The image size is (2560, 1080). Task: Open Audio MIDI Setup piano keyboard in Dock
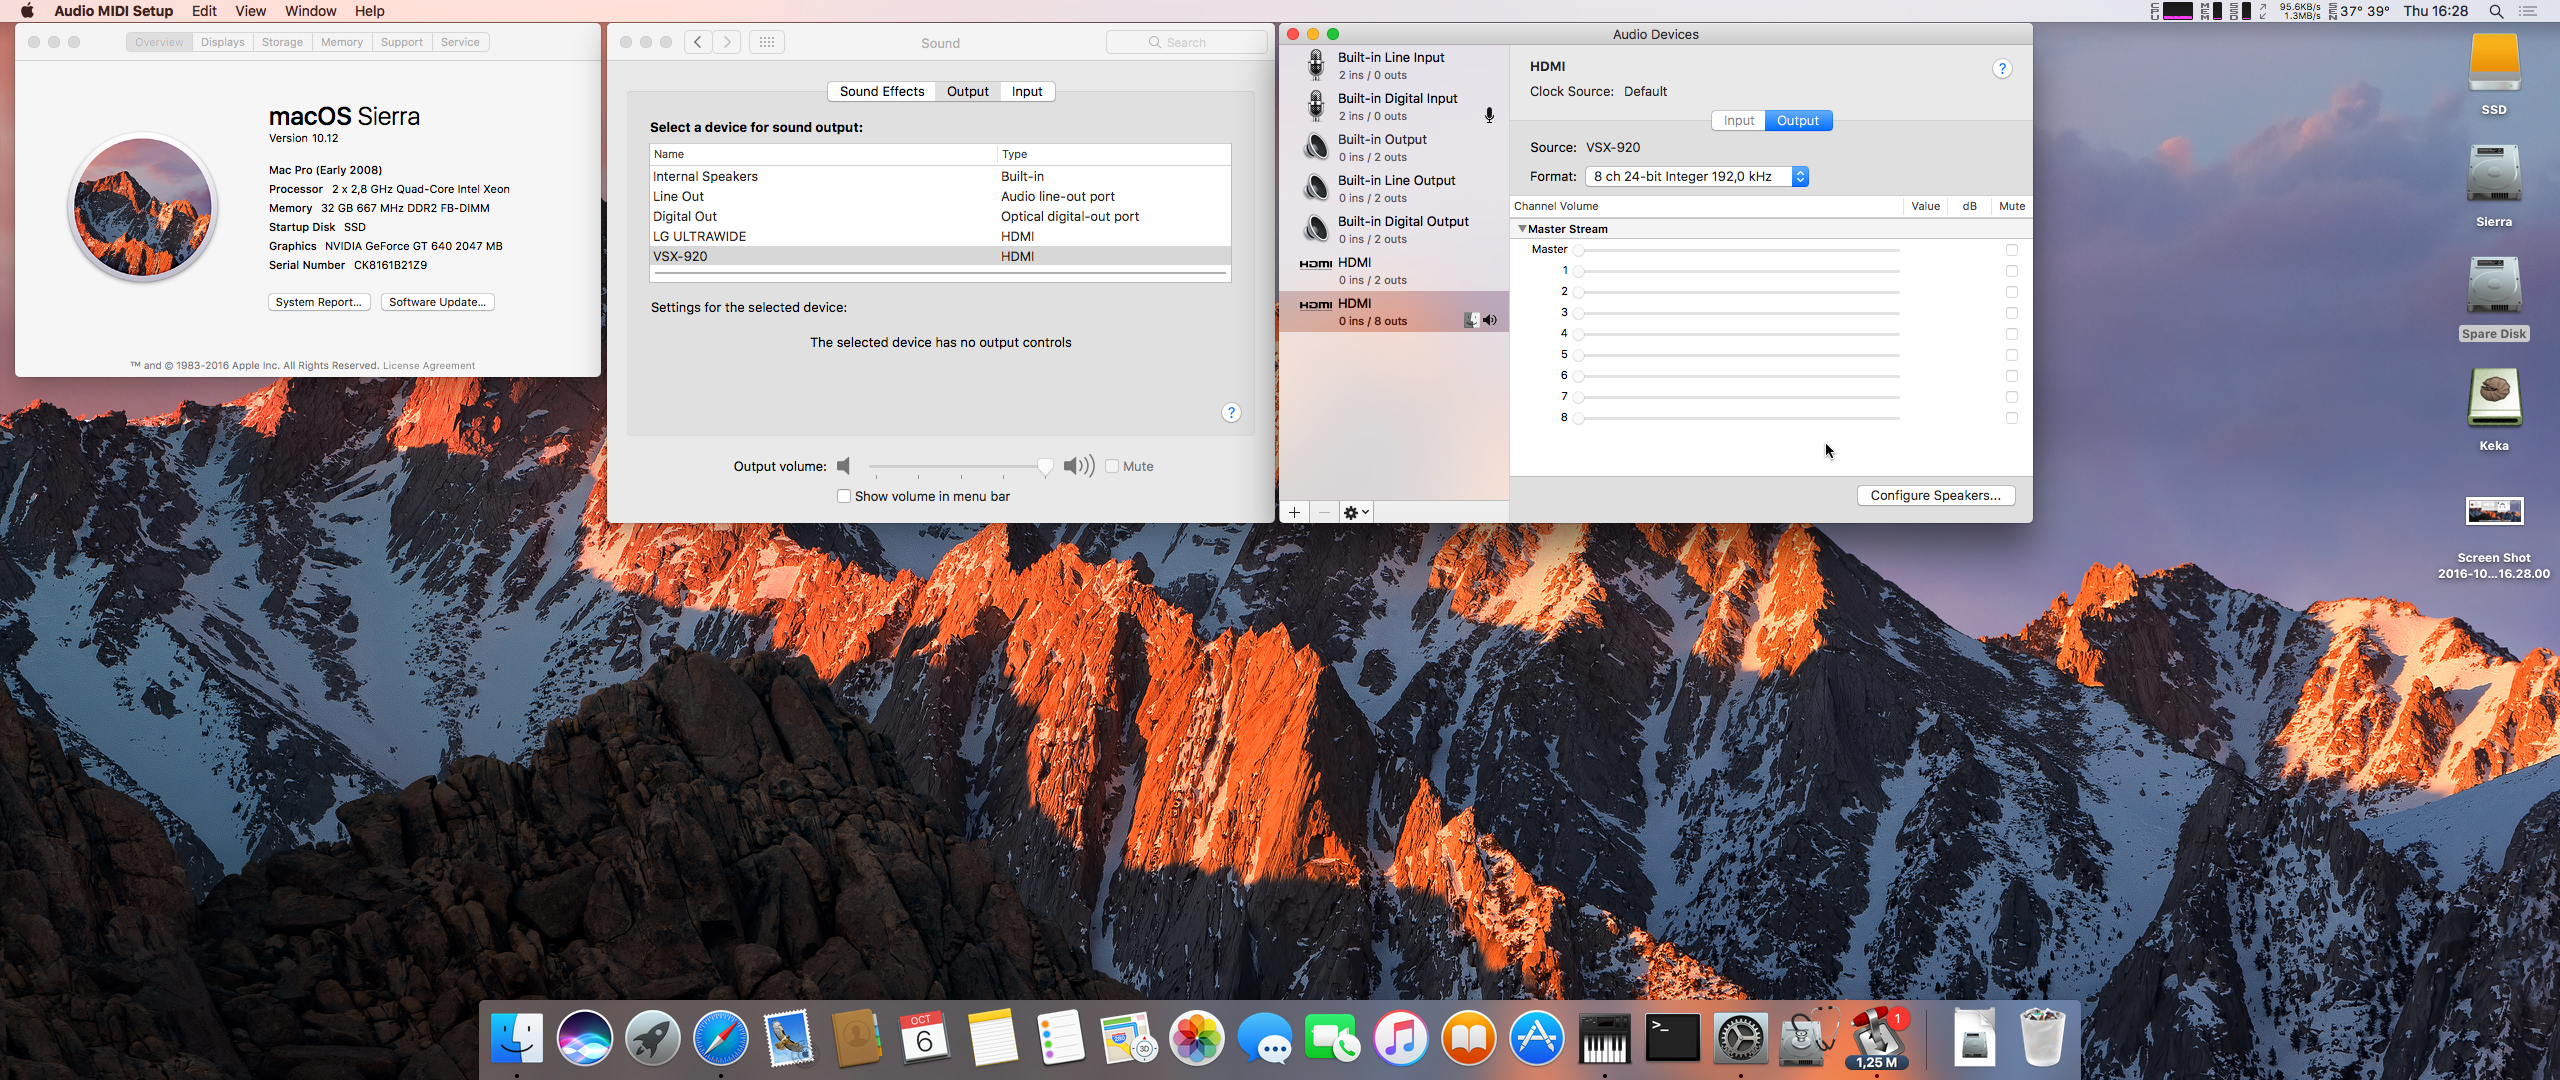1604,1038
